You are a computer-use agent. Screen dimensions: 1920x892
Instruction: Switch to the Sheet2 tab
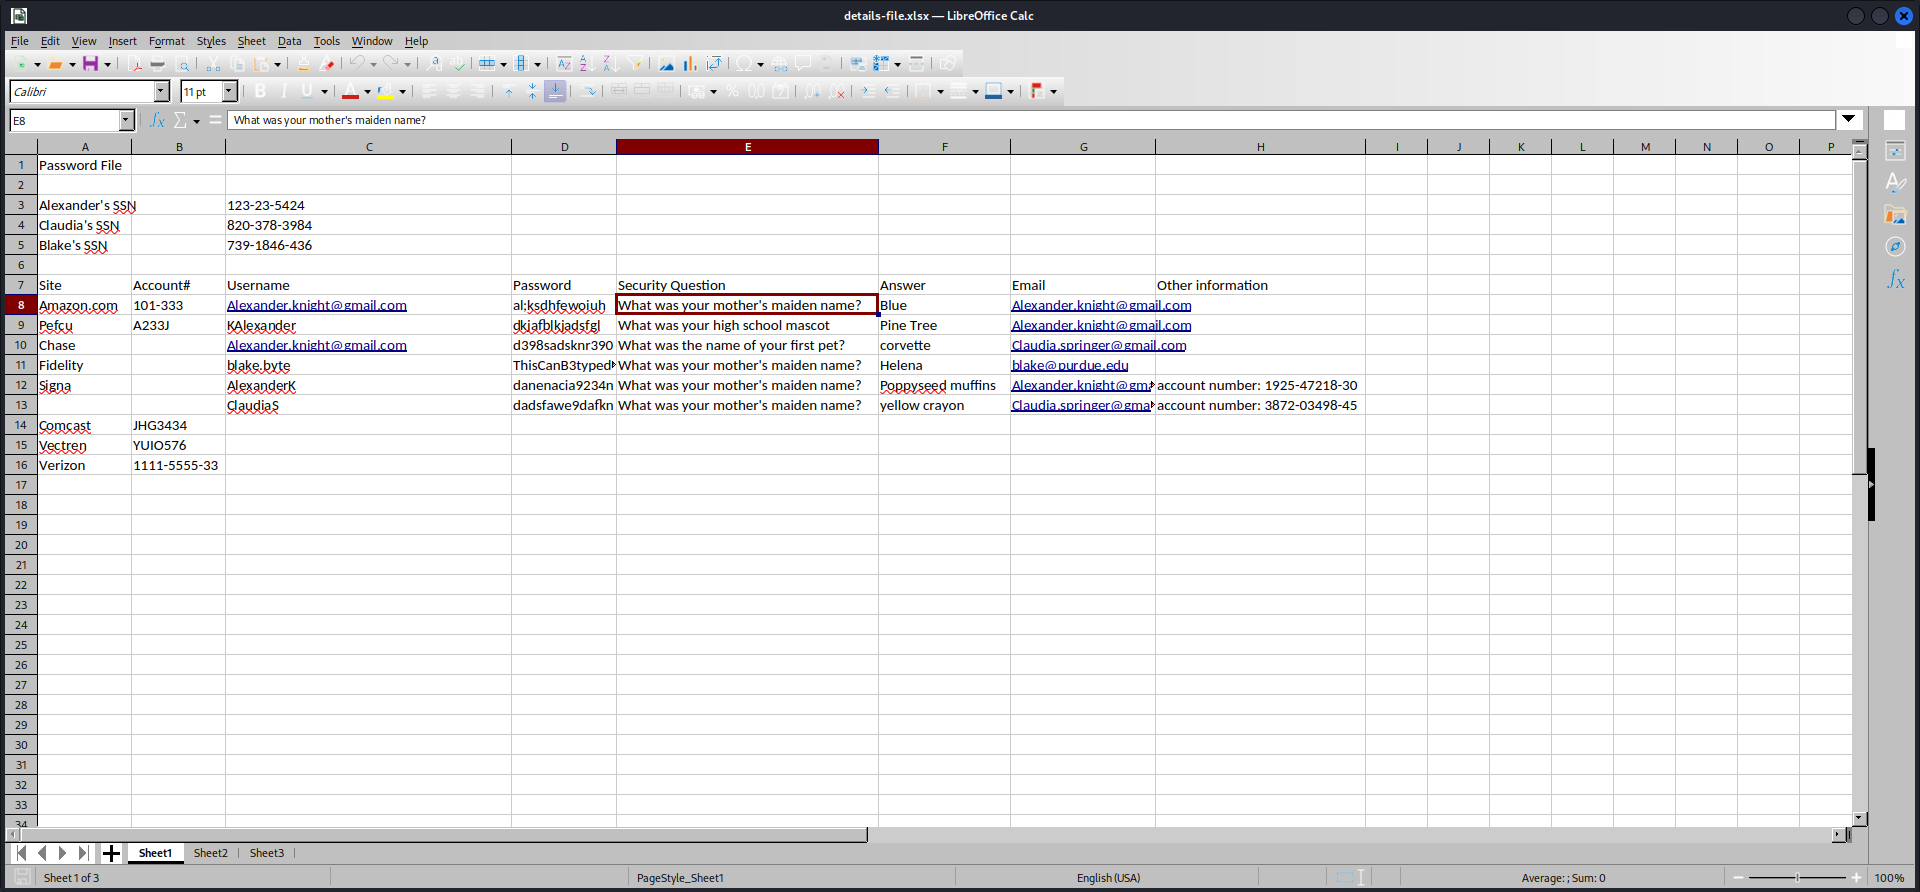click(x=210, y=853)
